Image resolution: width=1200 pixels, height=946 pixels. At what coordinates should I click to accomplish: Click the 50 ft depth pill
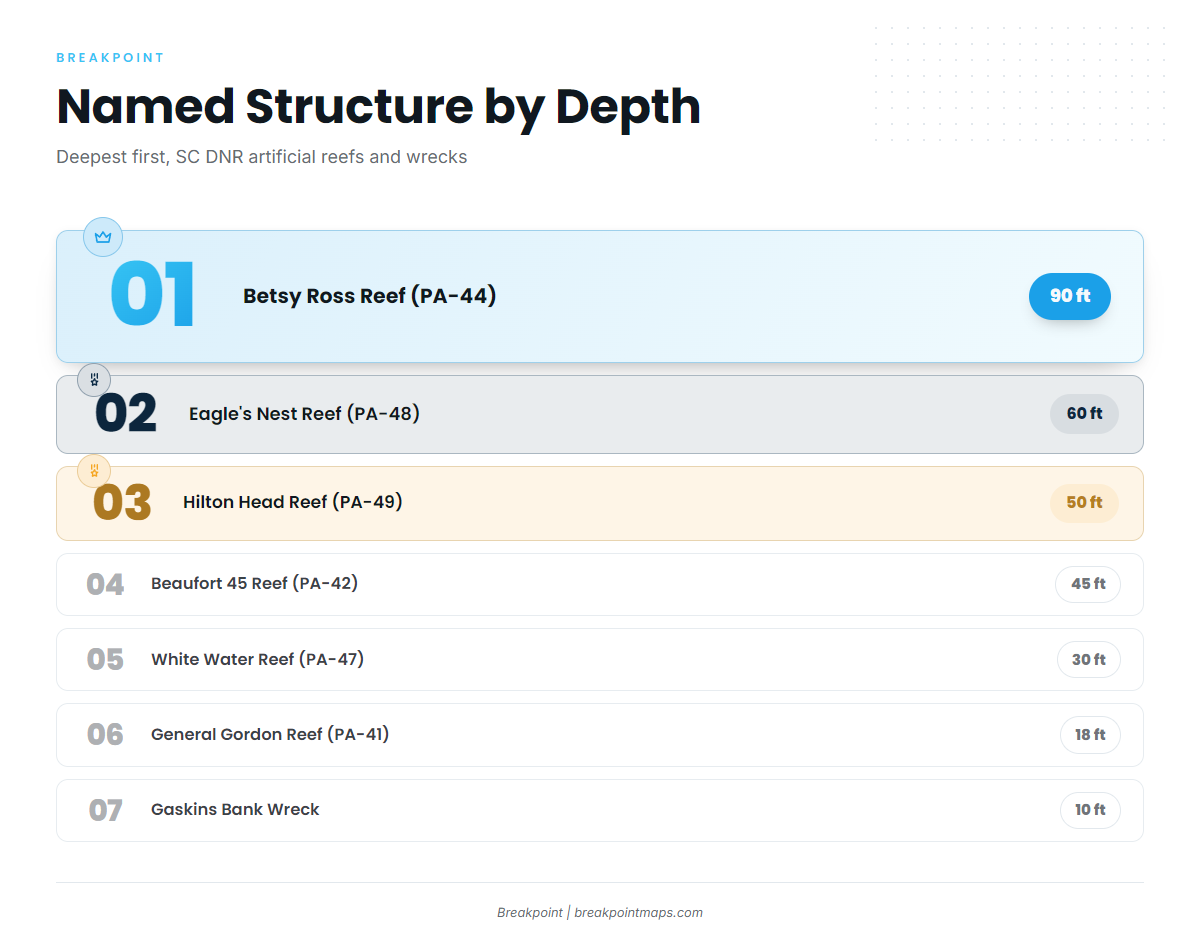[1084, 503]
